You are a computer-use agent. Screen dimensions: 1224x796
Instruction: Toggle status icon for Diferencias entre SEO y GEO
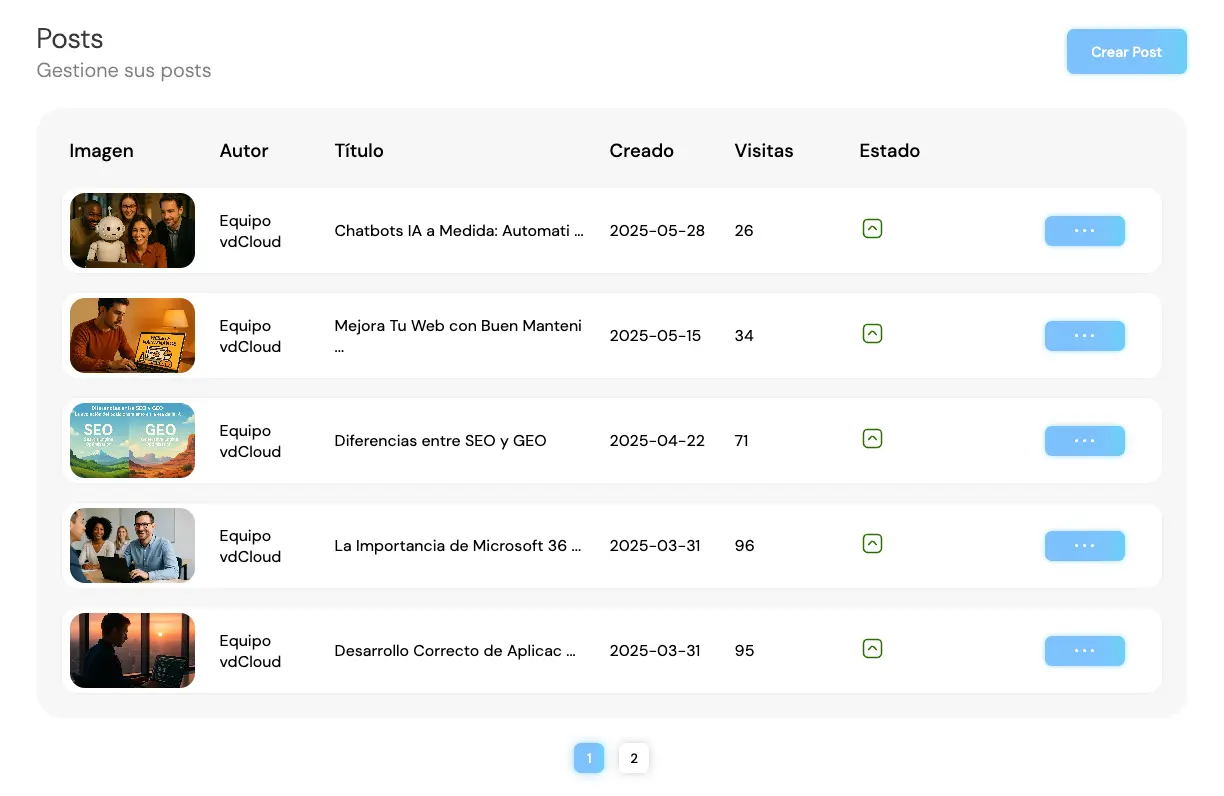pos(872,439)
